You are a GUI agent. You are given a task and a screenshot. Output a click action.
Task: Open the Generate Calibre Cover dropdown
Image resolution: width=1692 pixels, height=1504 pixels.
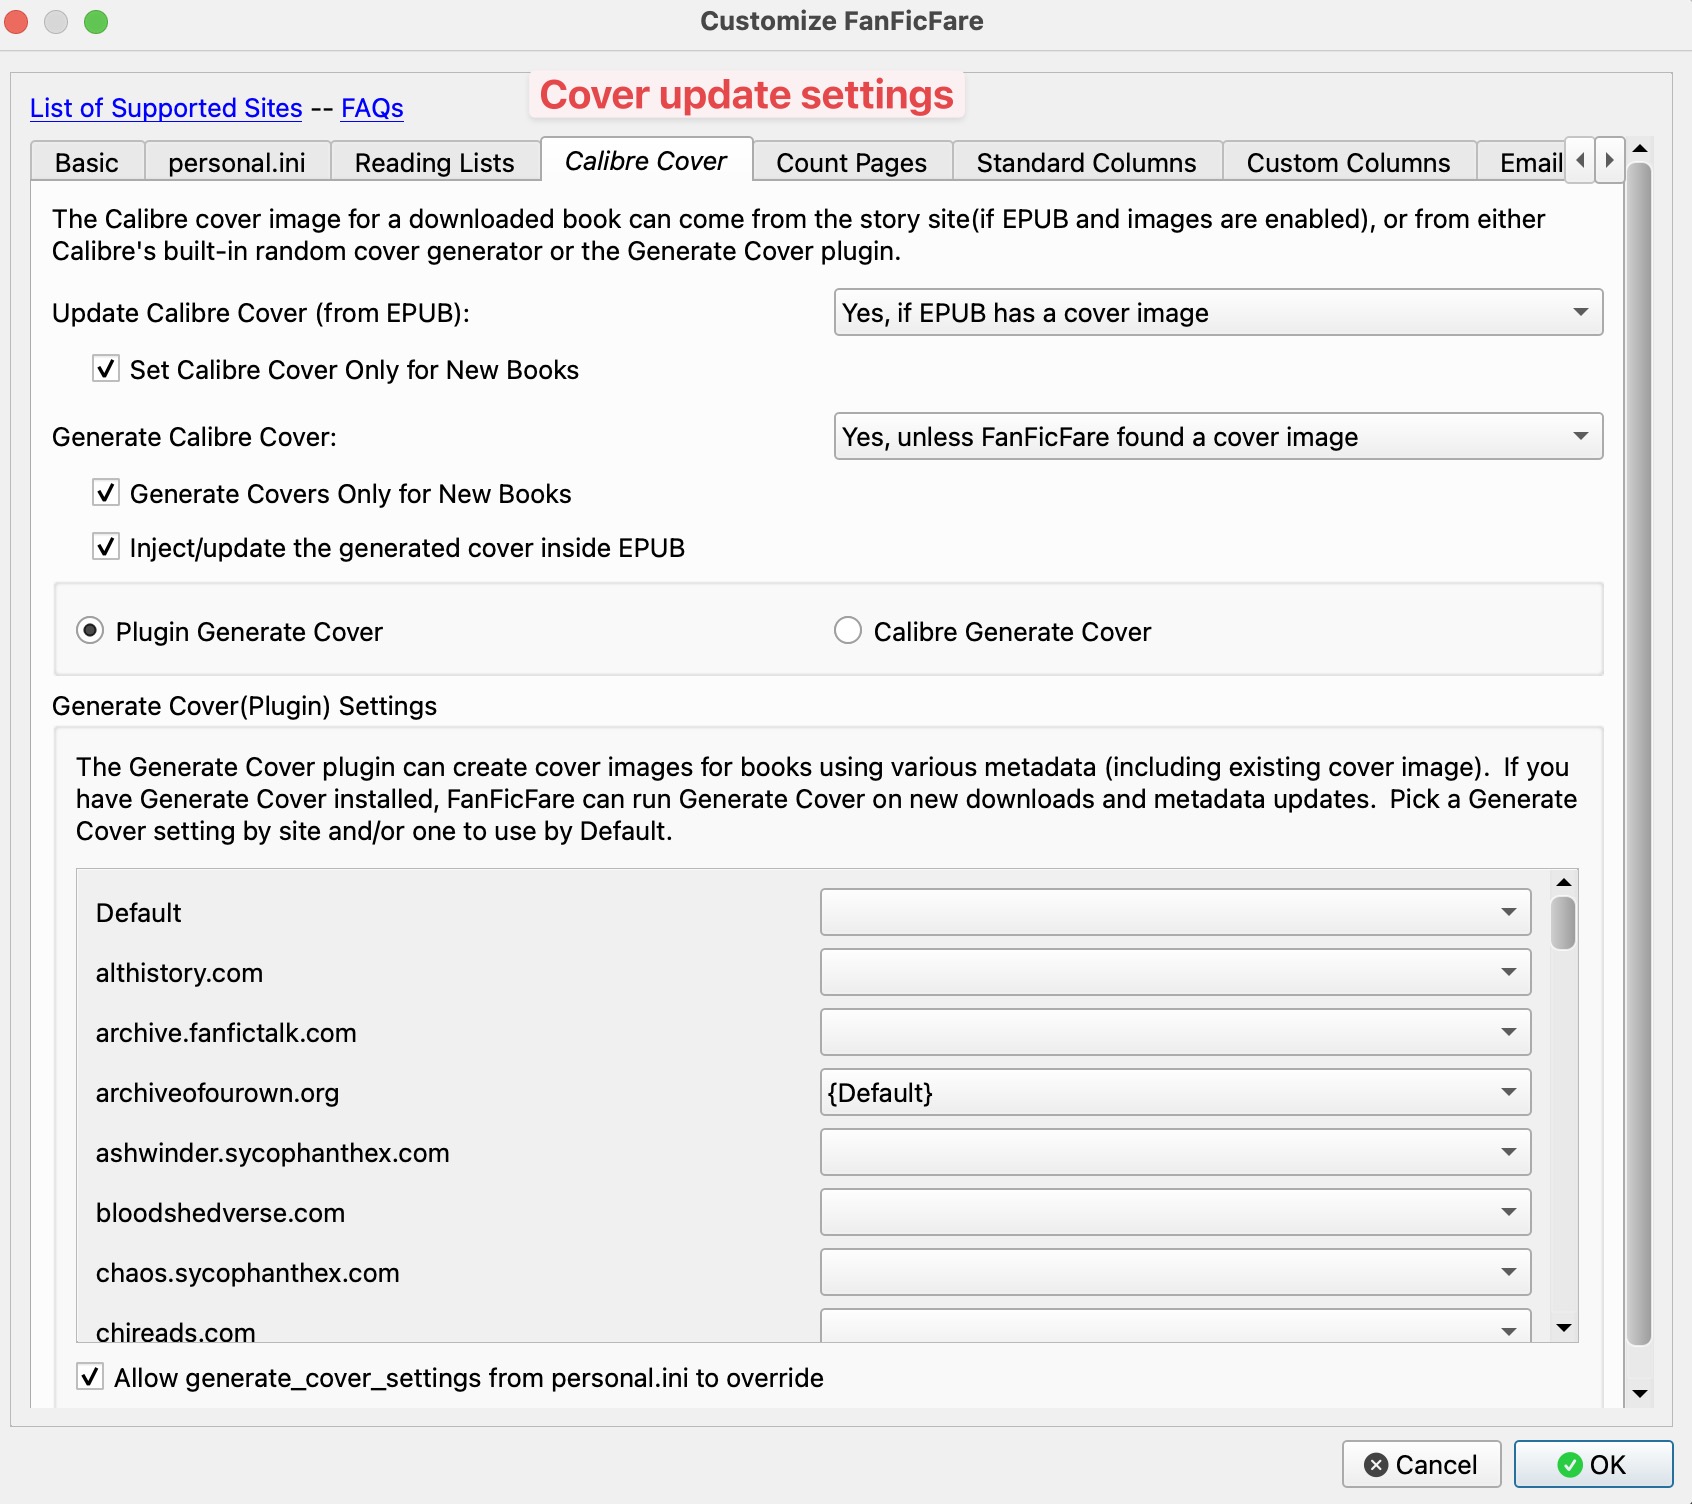pos(1218,437)
